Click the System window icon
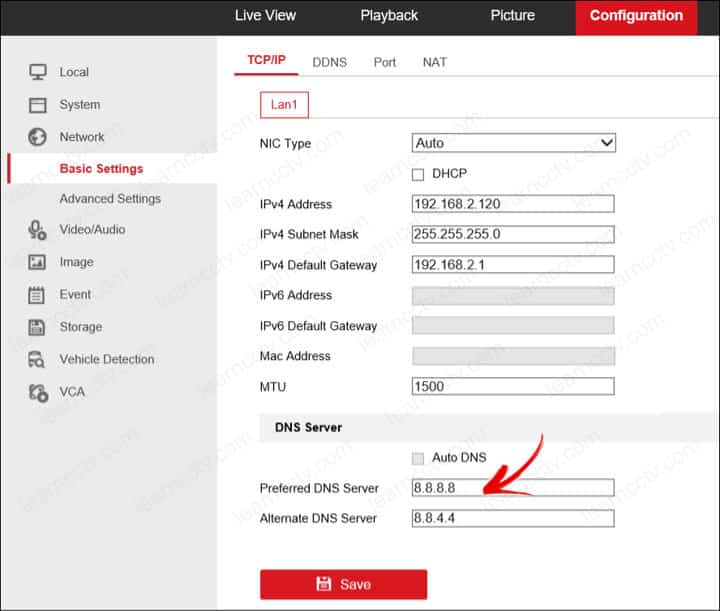The image size is (720, 611). point(38,105)
